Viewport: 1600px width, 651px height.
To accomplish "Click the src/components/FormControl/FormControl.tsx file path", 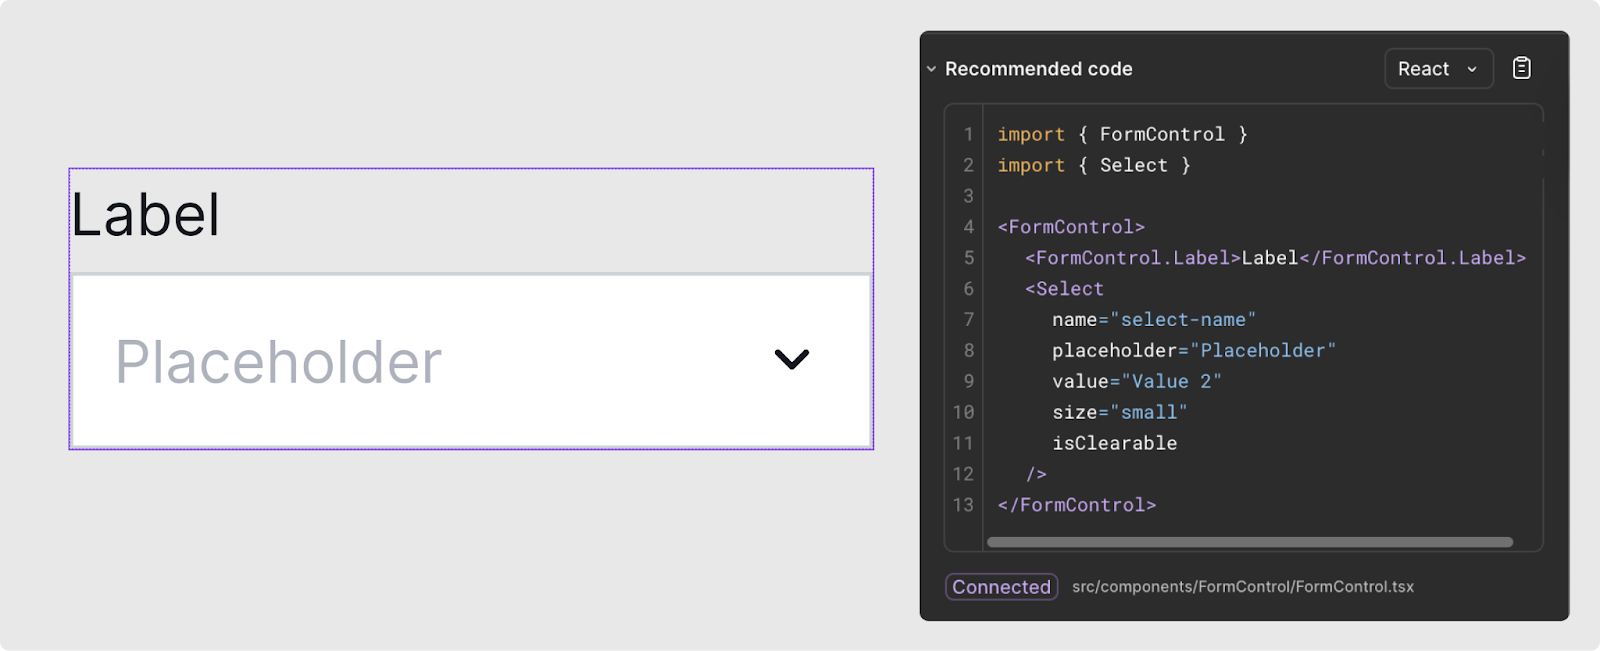I will tap(1243, 587).
